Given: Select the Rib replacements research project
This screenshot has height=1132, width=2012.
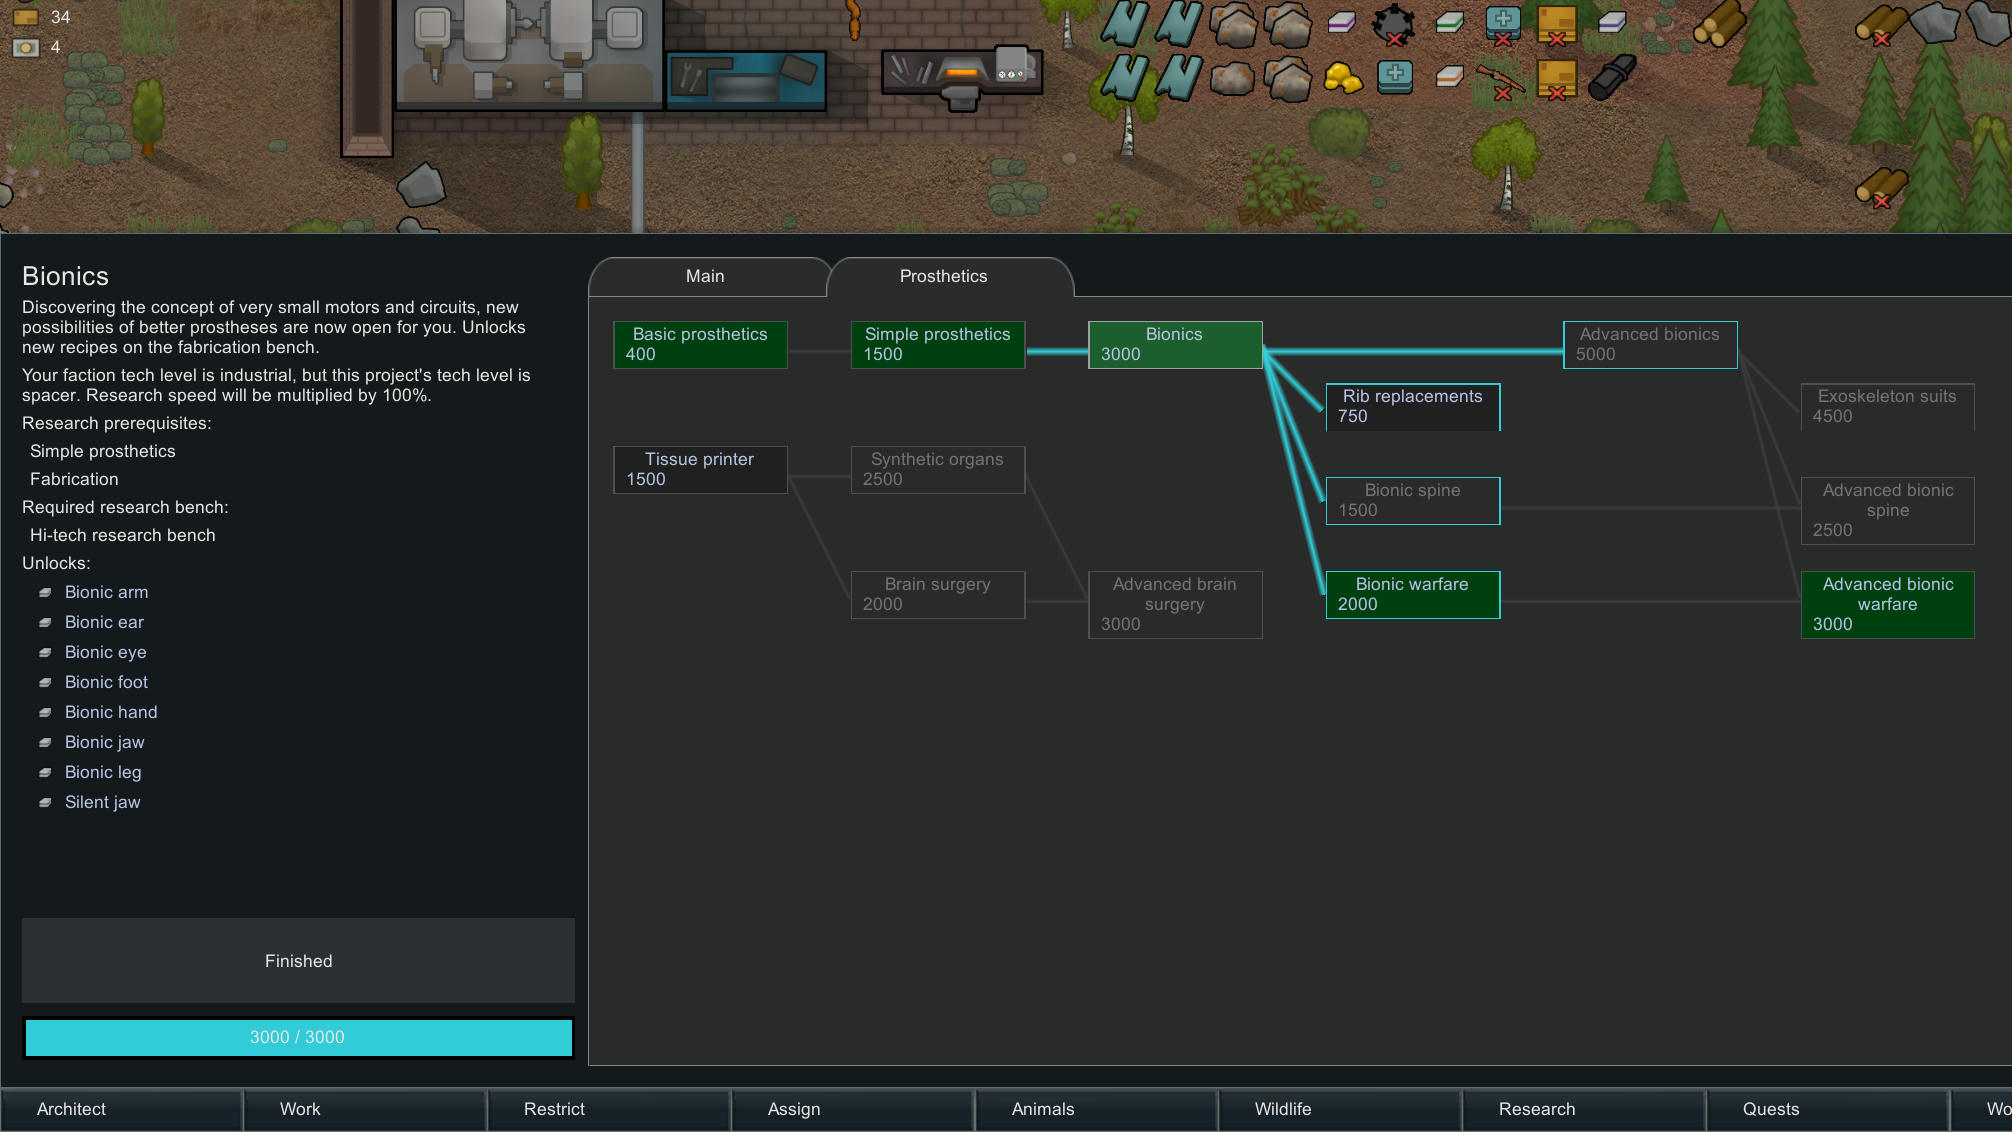Looking at the screenshot, I should tap(1412, 406).
